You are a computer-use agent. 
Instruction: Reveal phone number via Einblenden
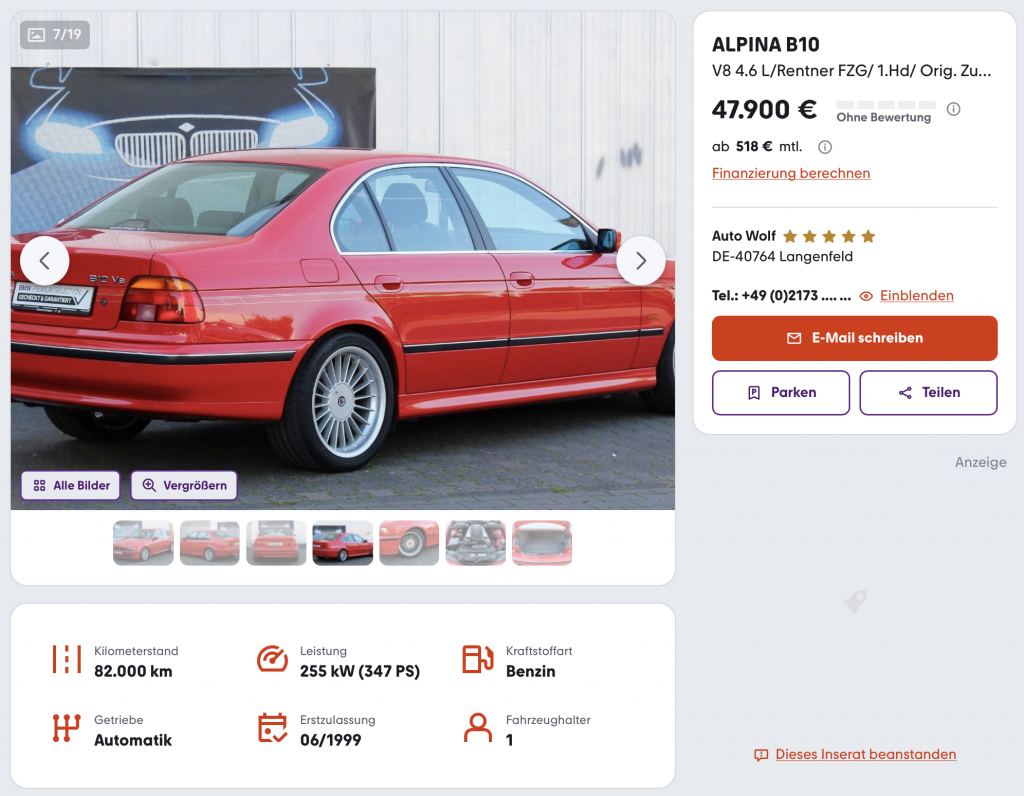(916, 296)
